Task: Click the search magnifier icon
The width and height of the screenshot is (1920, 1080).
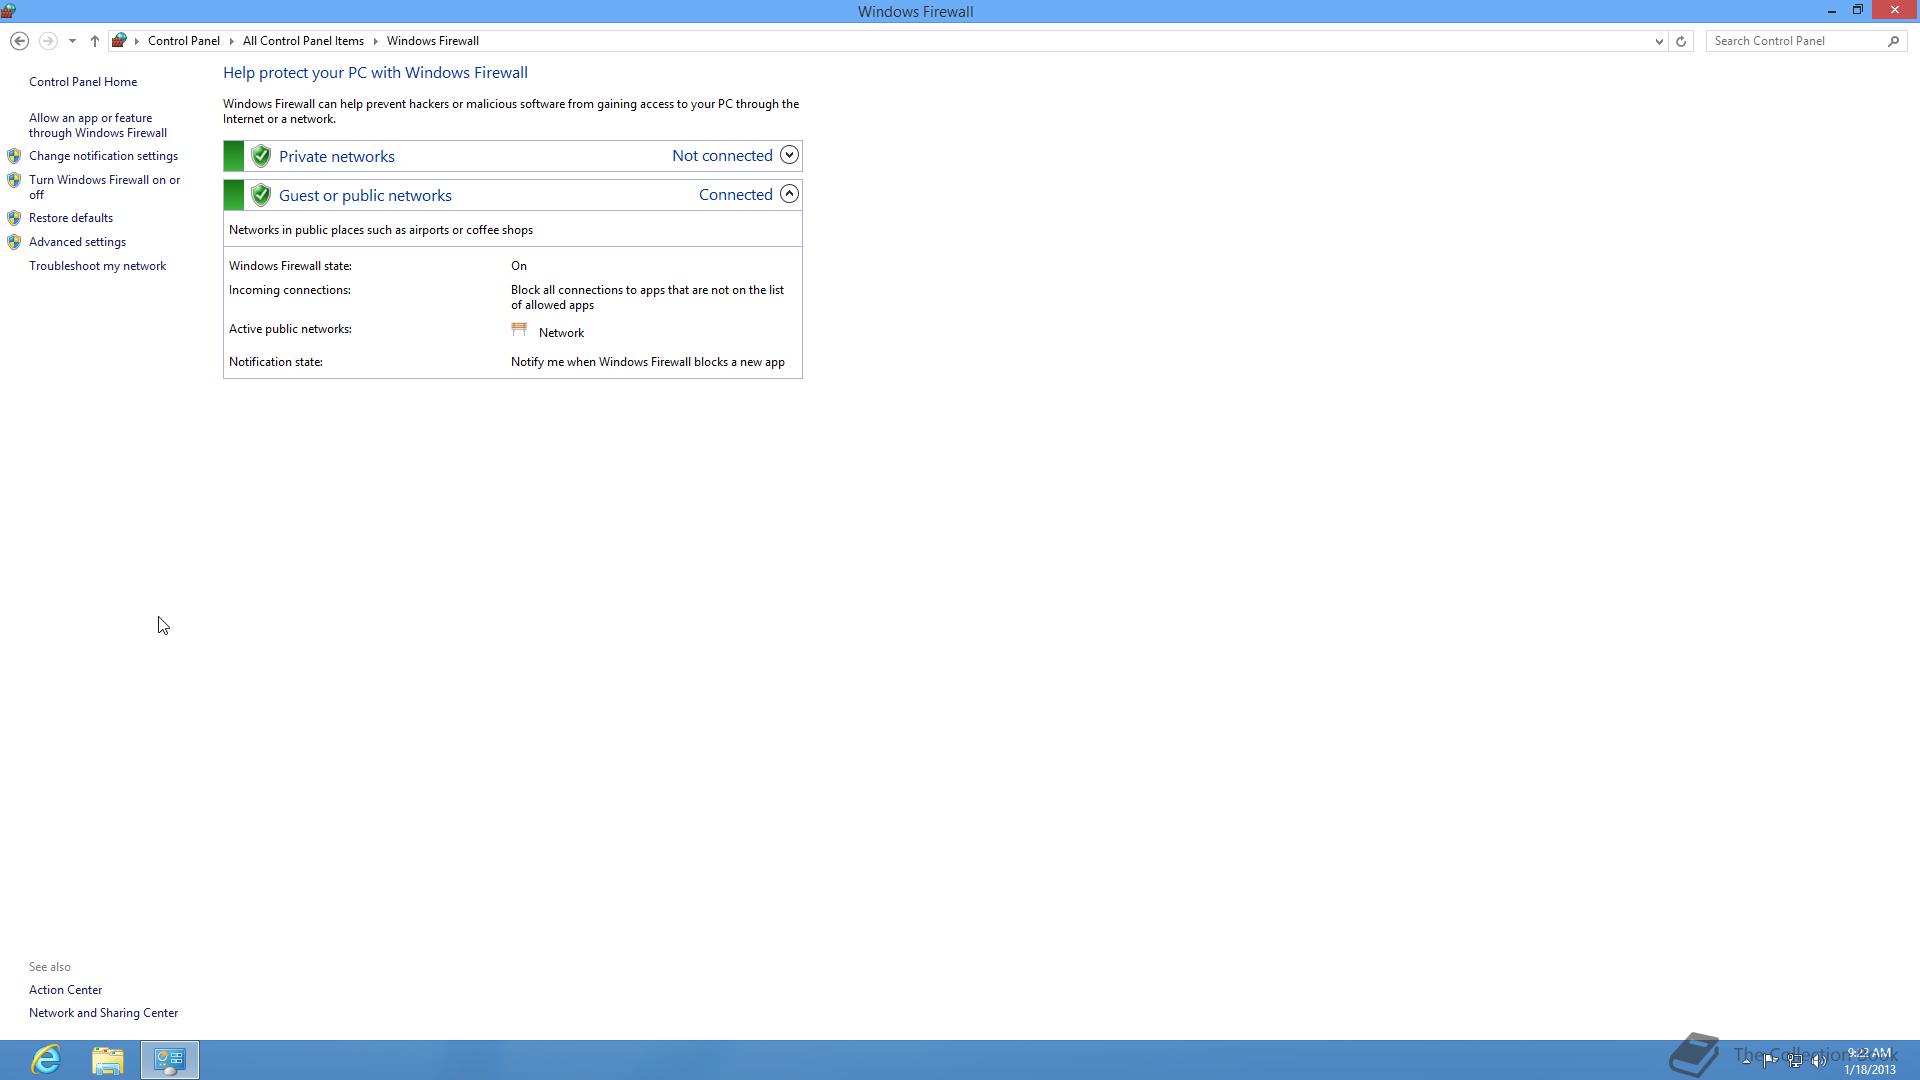Action: pos(1893,41)
